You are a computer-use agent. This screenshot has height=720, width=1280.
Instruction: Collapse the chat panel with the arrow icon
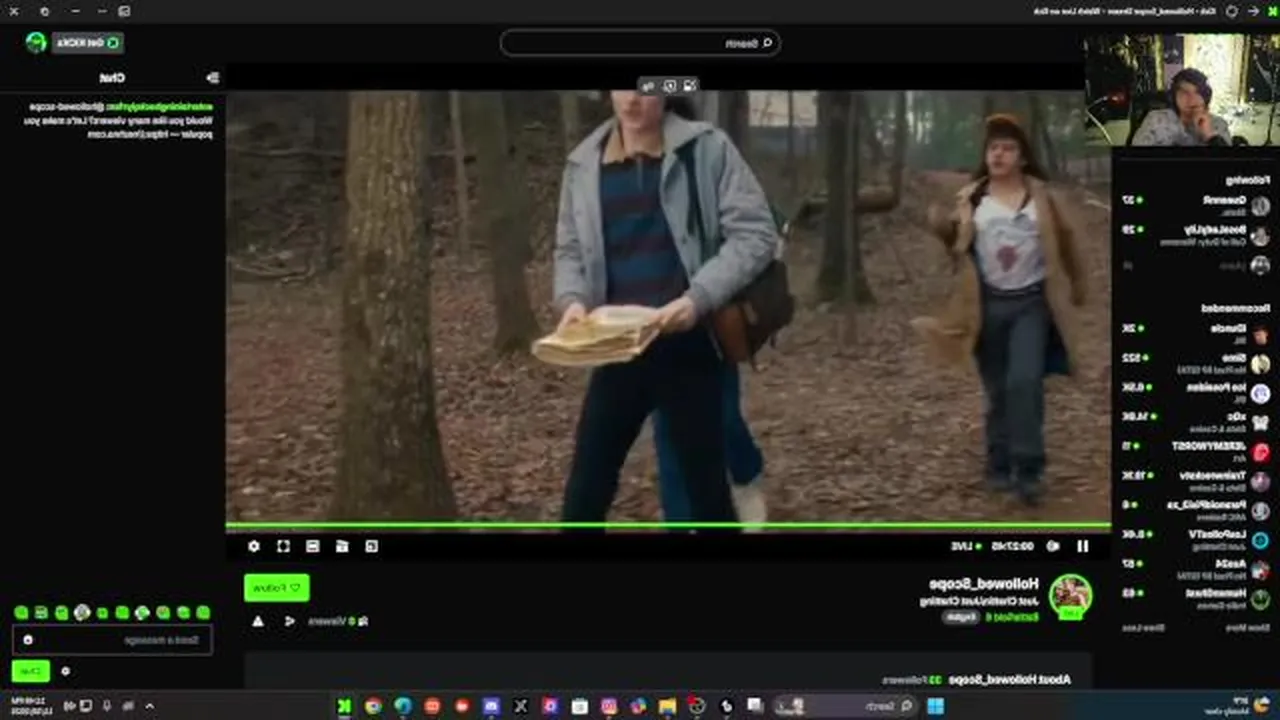click(212, 77)
